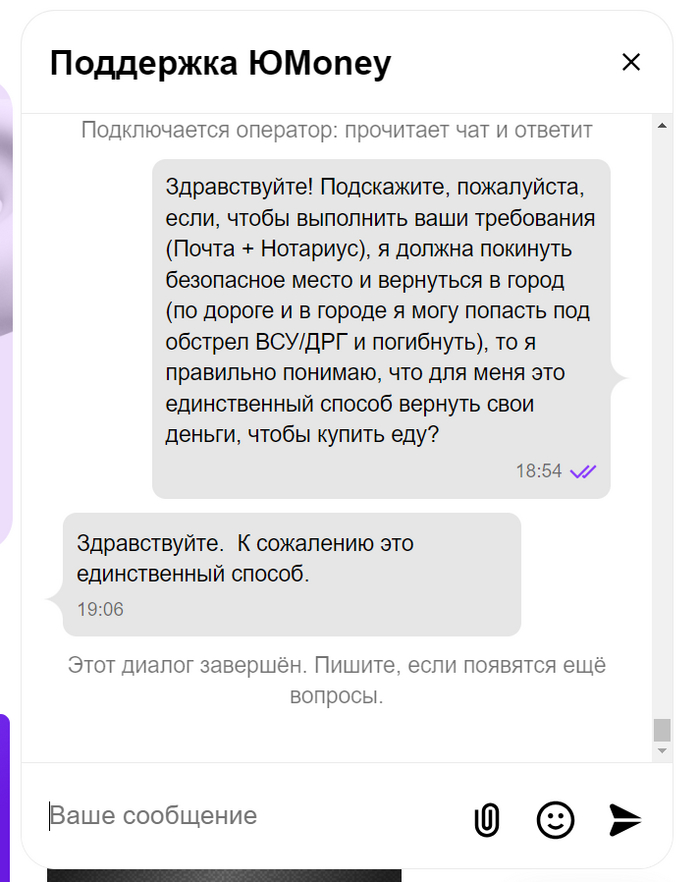700x882 pixels.
Task: Click the empty scrollbar track mid-chat
Action: 661,420
